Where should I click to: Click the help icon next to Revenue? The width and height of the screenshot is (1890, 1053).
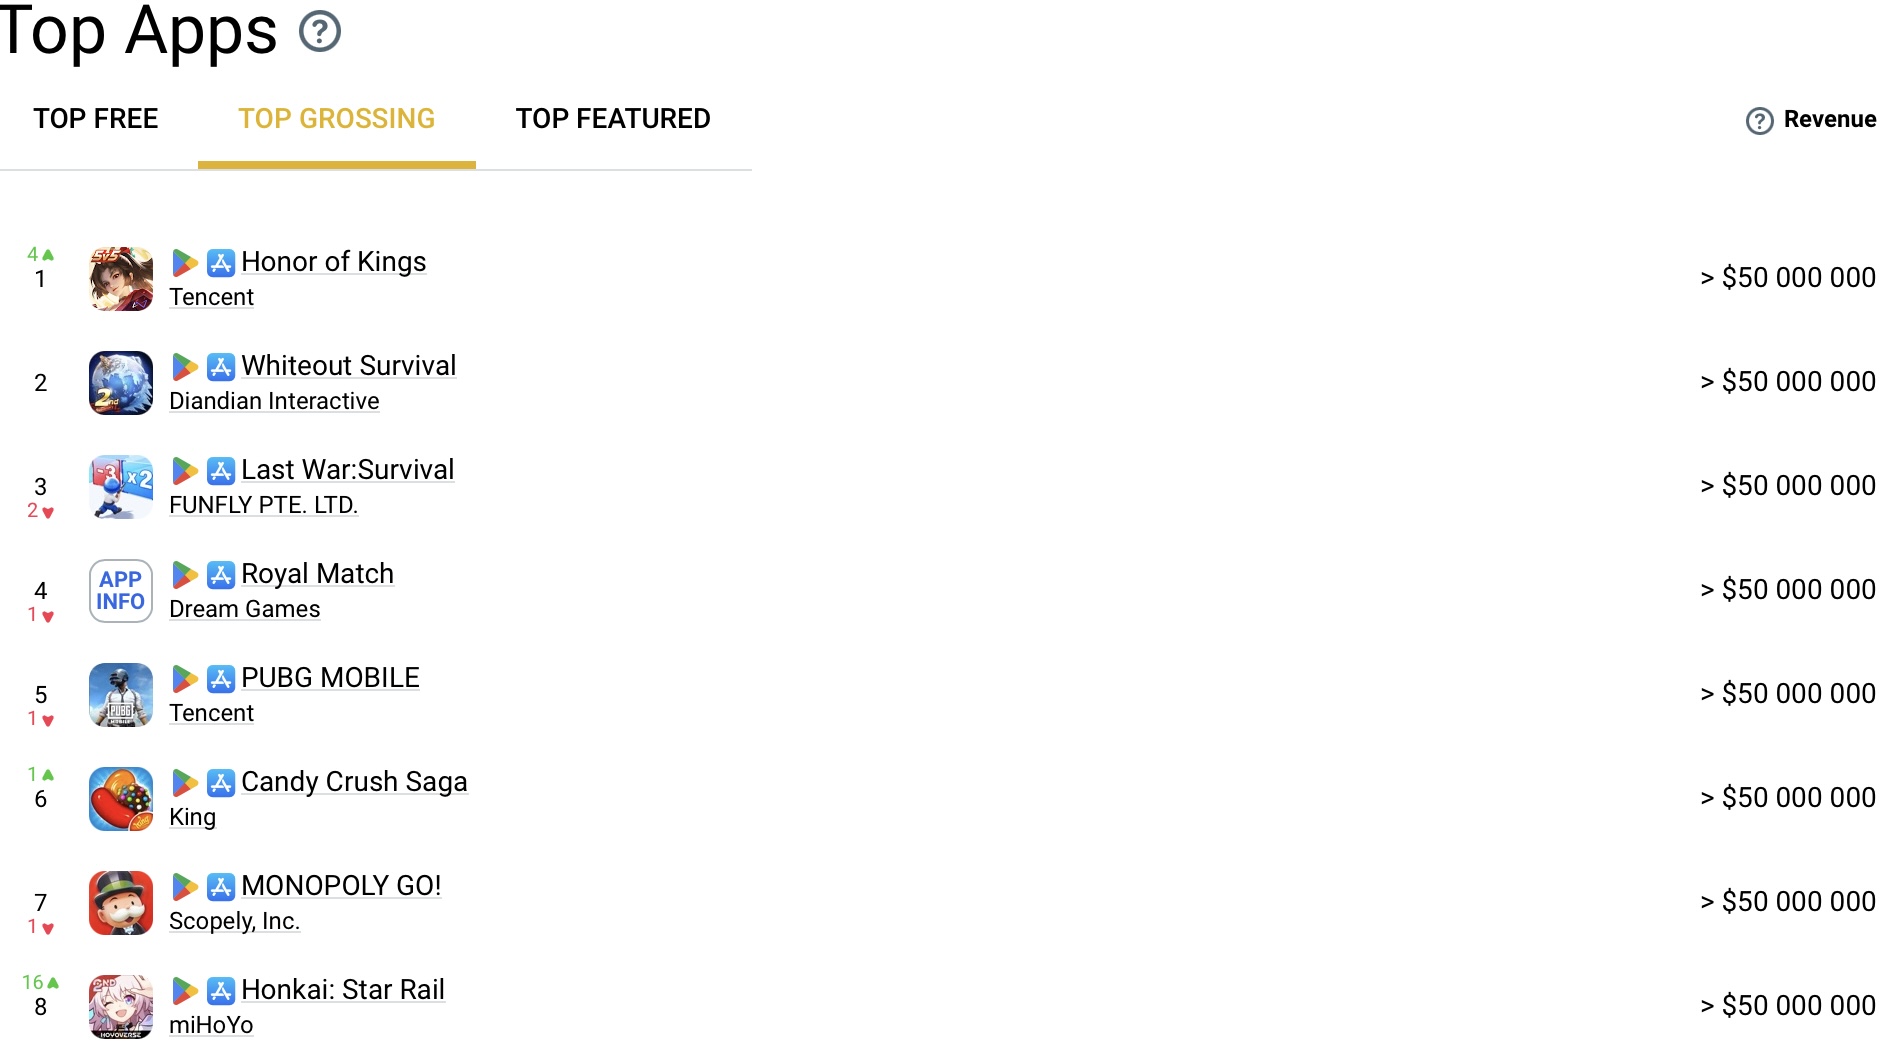(1759, 121)
